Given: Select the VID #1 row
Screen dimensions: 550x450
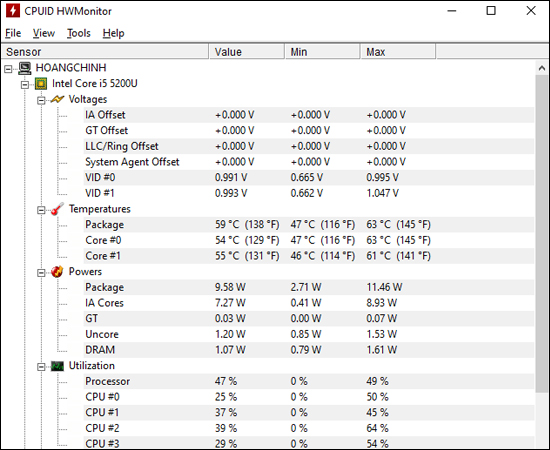Looking at the screenshot, I should pos(309,193).
